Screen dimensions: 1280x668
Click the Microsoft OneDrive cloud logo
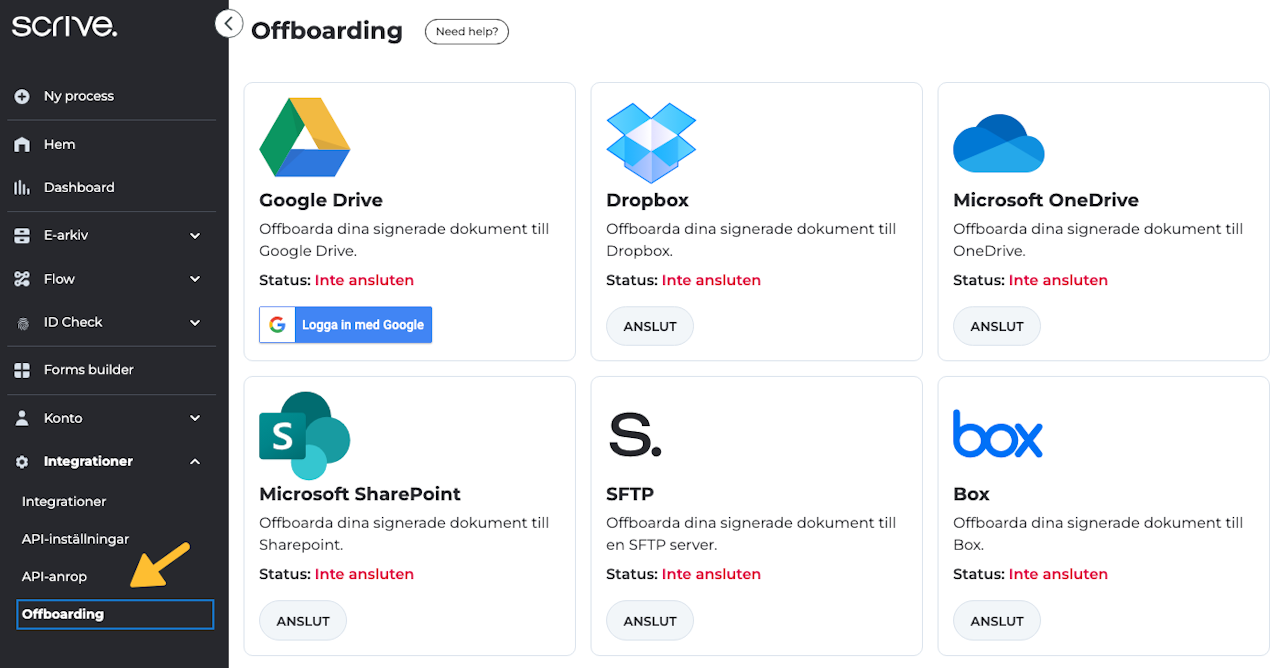tap(999, 143)
